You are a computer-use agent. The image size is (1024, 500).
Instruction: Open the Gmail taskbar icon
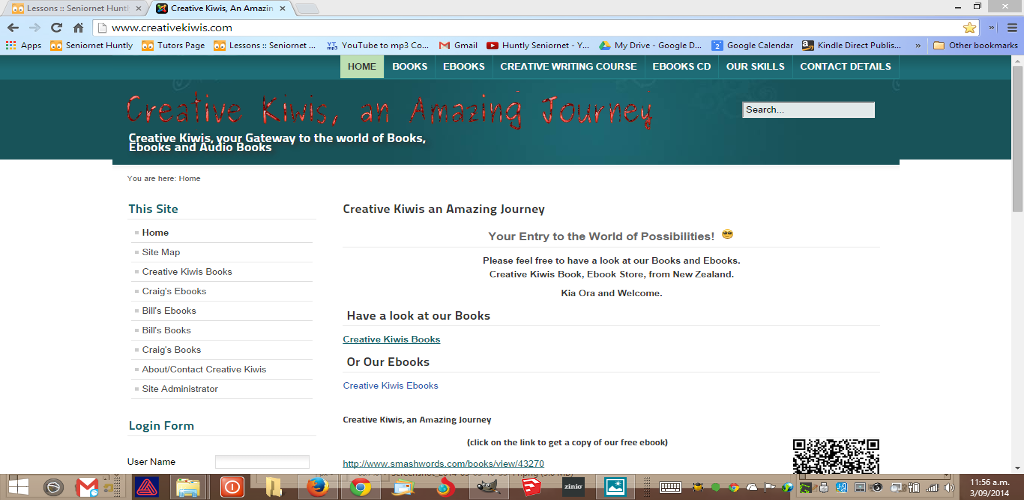(87, 487)
